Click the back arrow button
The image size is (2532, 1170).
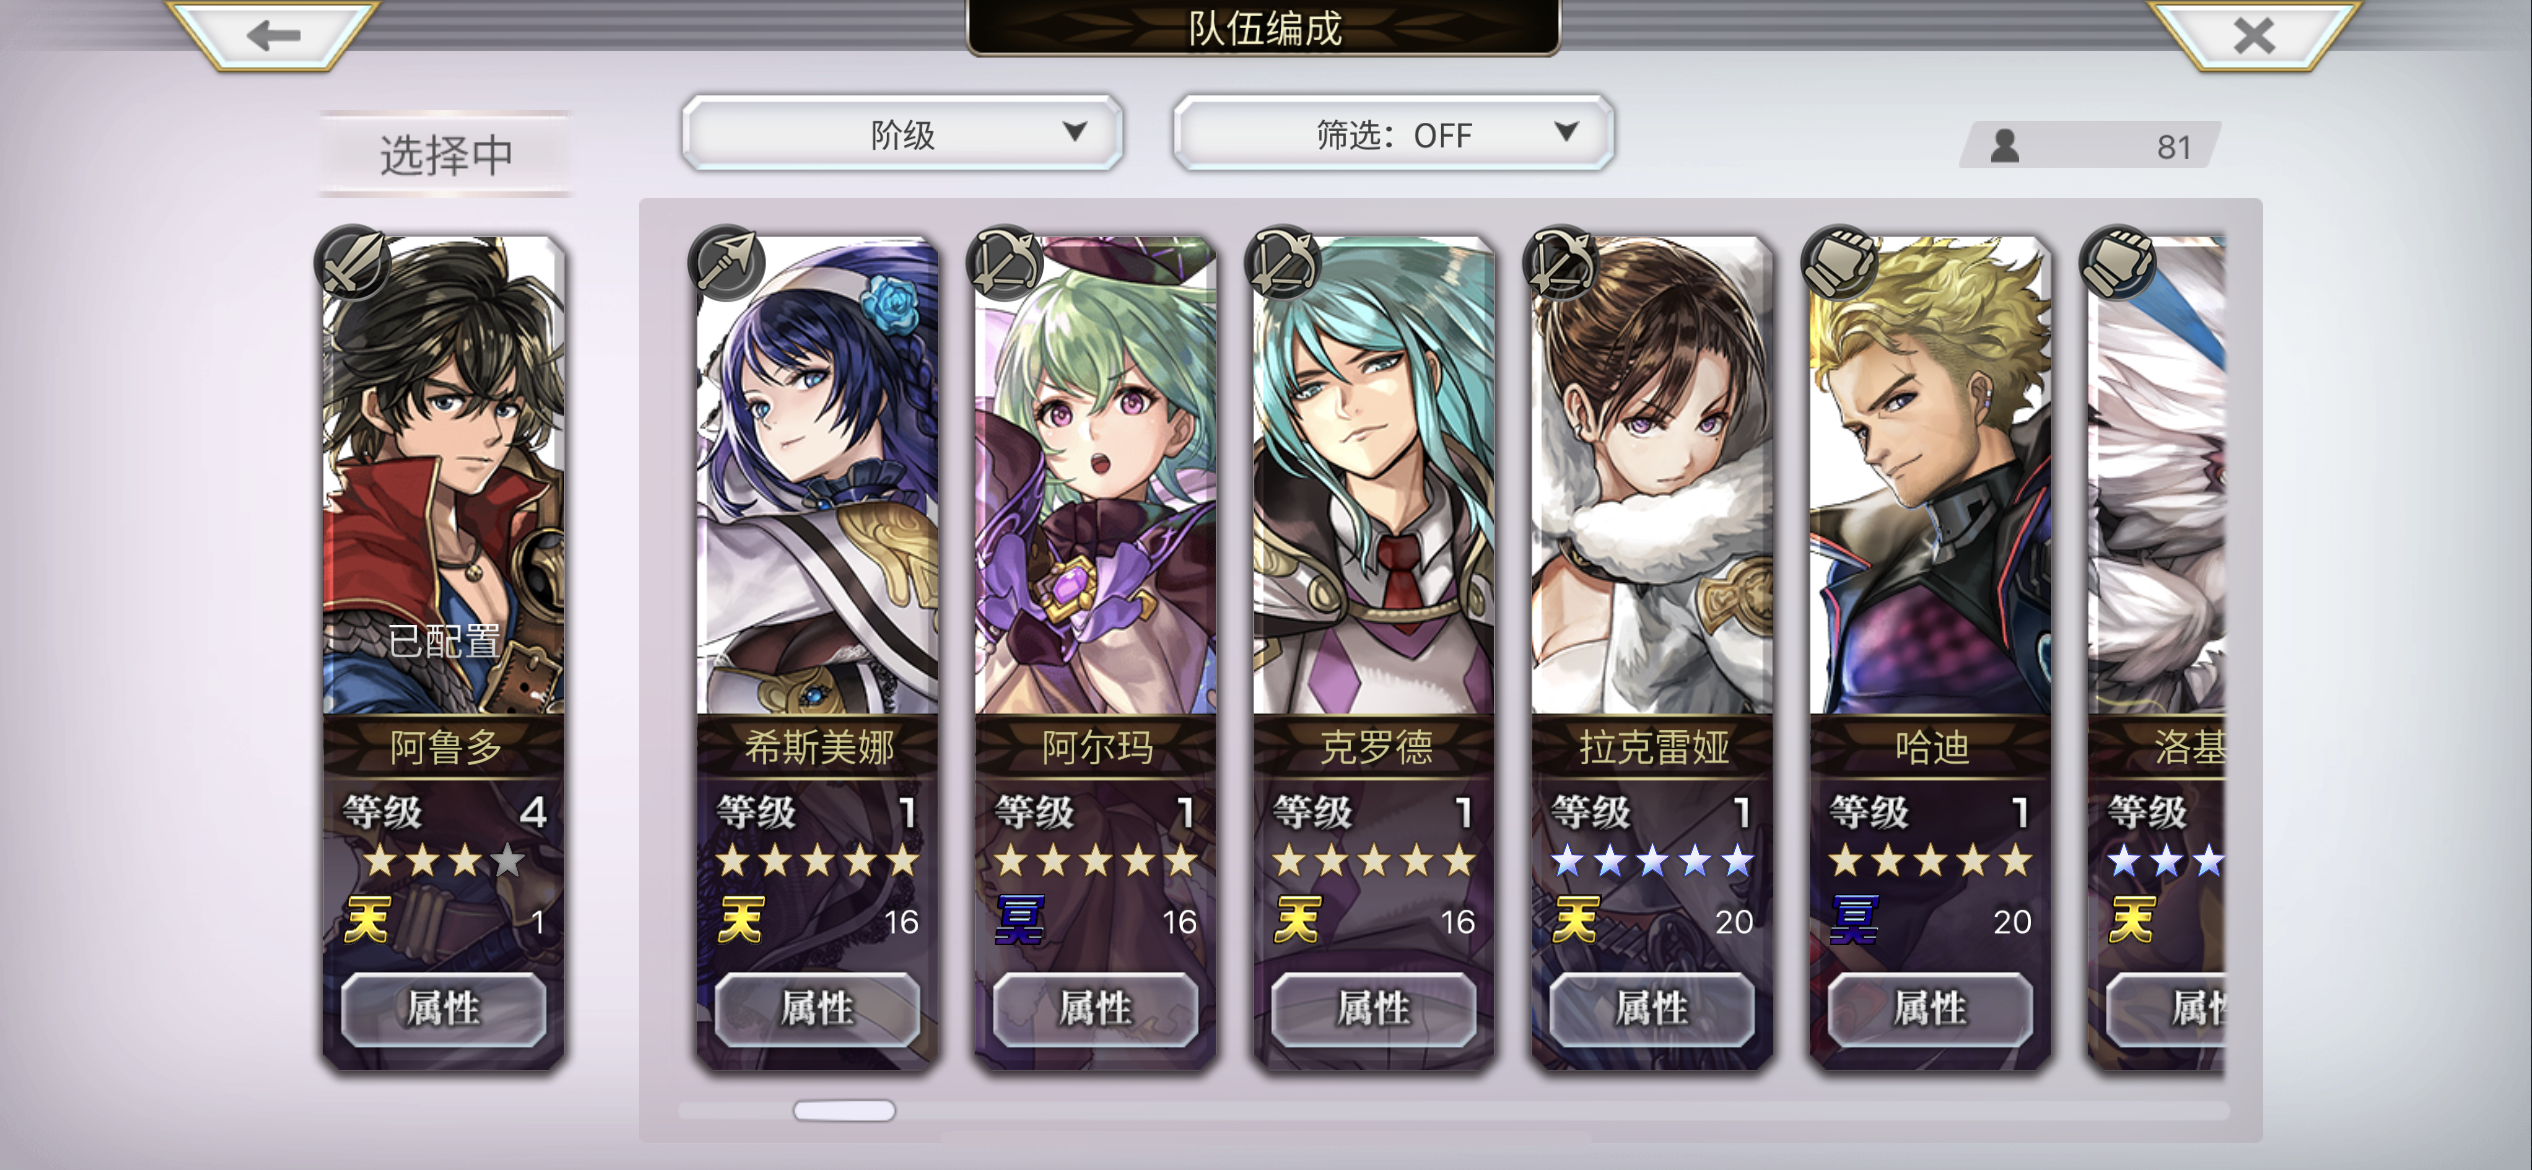coord(273,35)
